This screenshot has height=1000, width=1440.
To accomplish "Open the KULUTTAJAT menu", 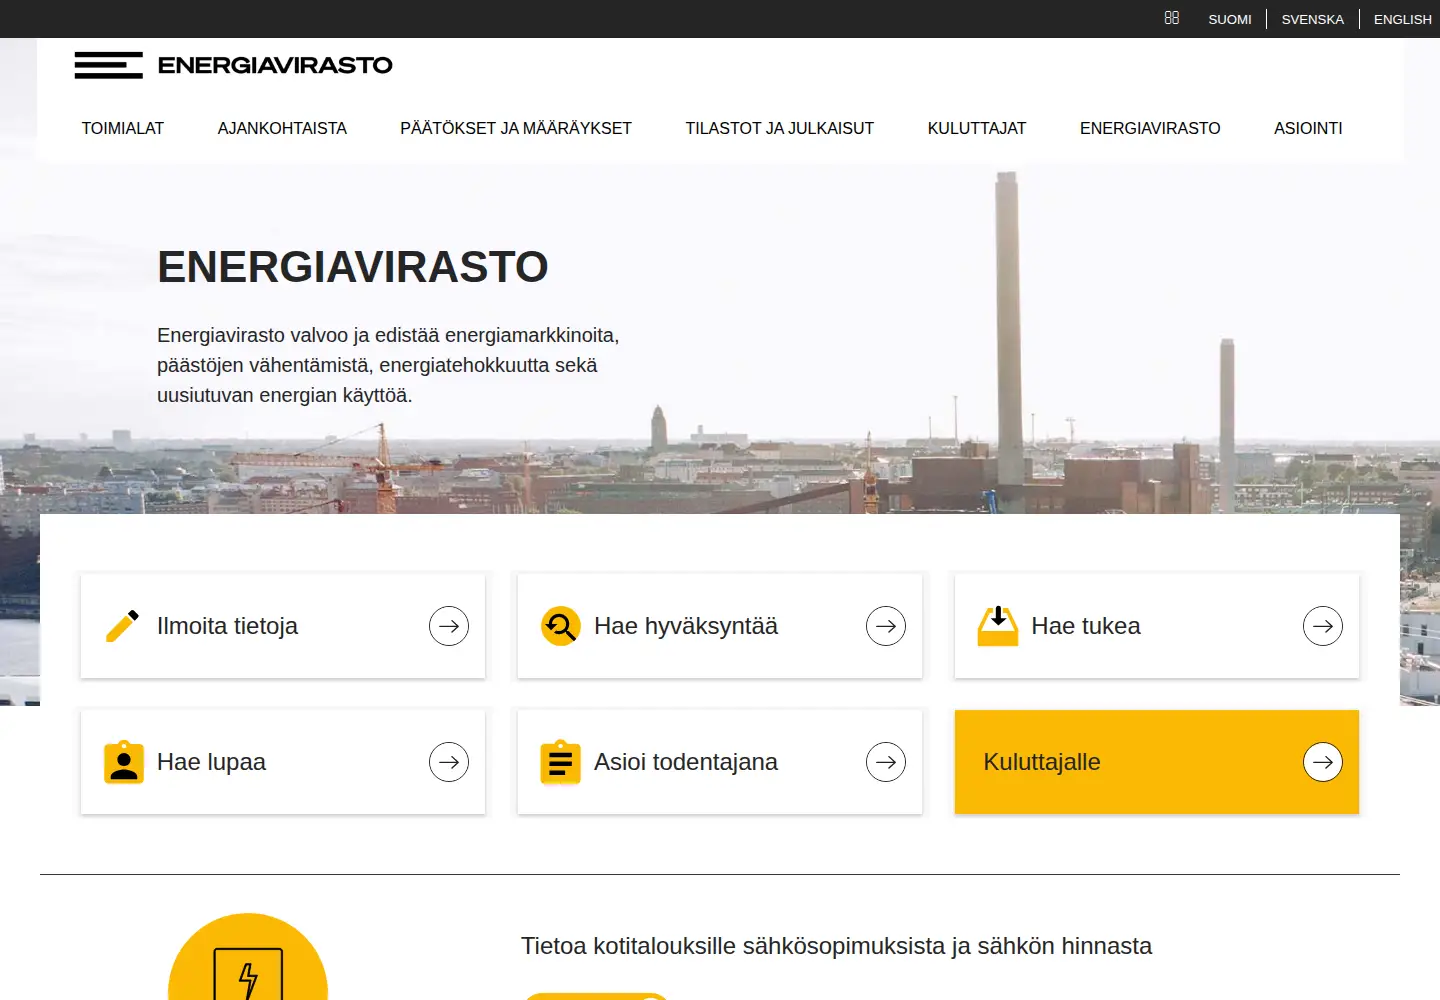I will click(977, 128).
